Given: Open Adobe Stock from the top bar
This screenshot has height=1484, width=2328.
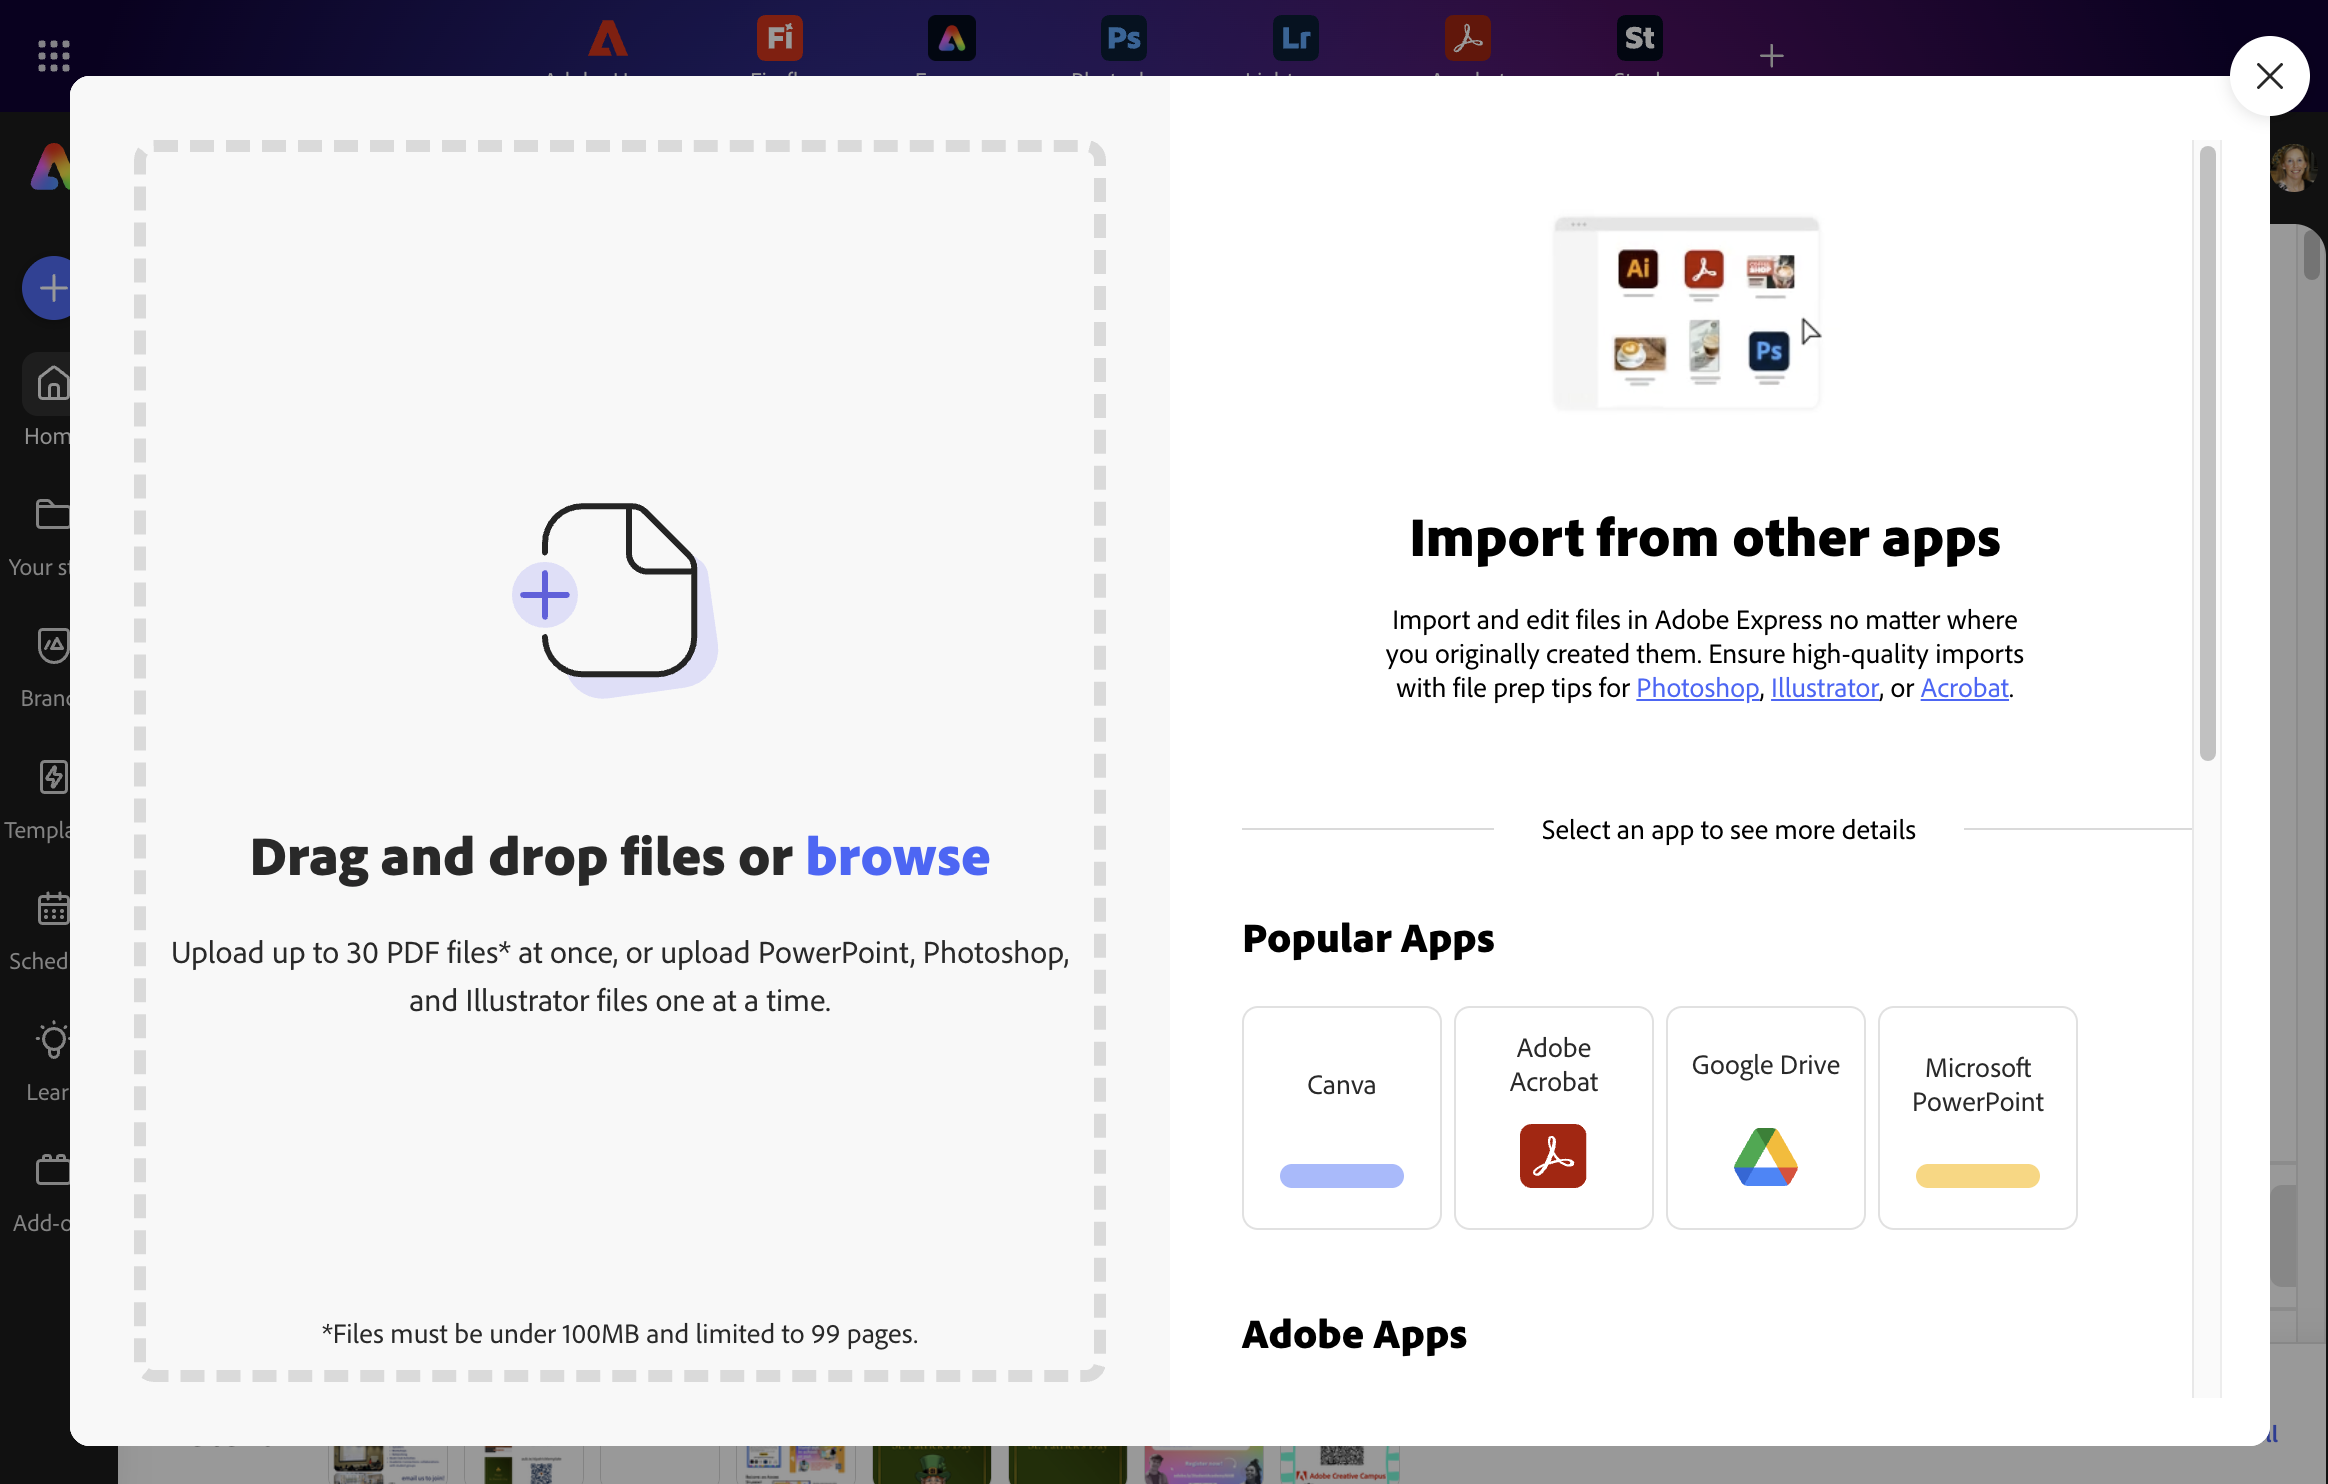Looking at the screenshot, I should [x=1639, y=38].
